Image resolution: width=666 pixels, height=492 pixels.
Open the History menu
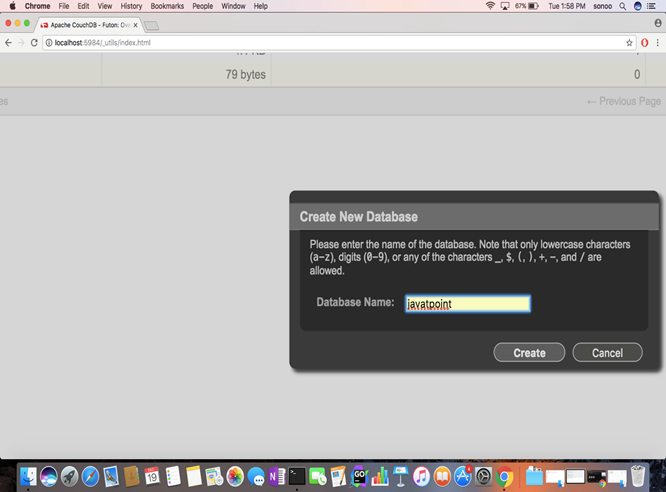(x=131, y=6)
